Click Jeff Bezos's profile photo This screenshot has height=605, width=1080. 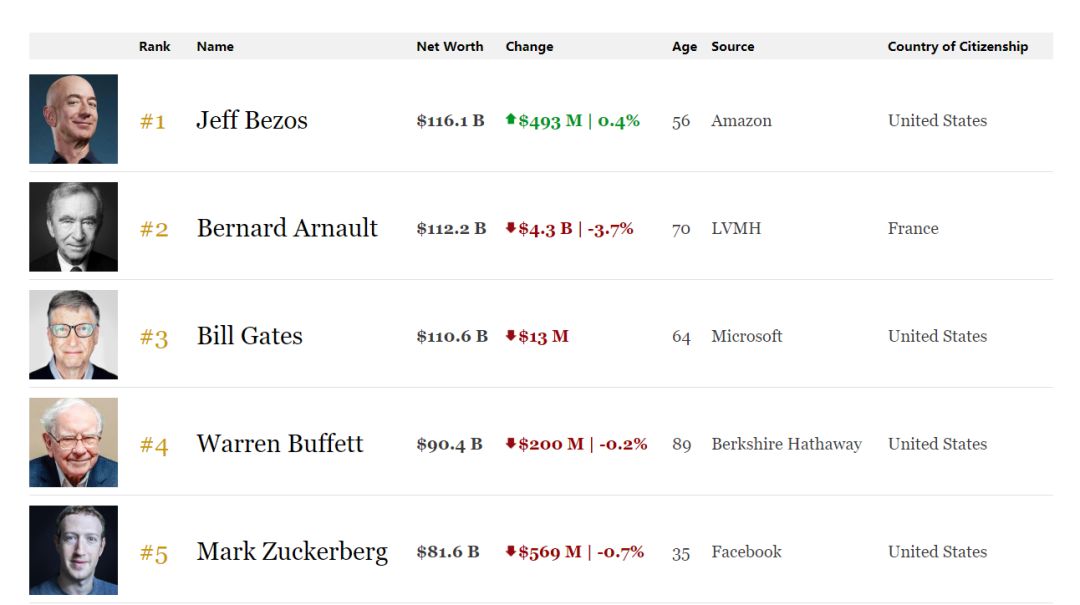(x=73, y=119)
